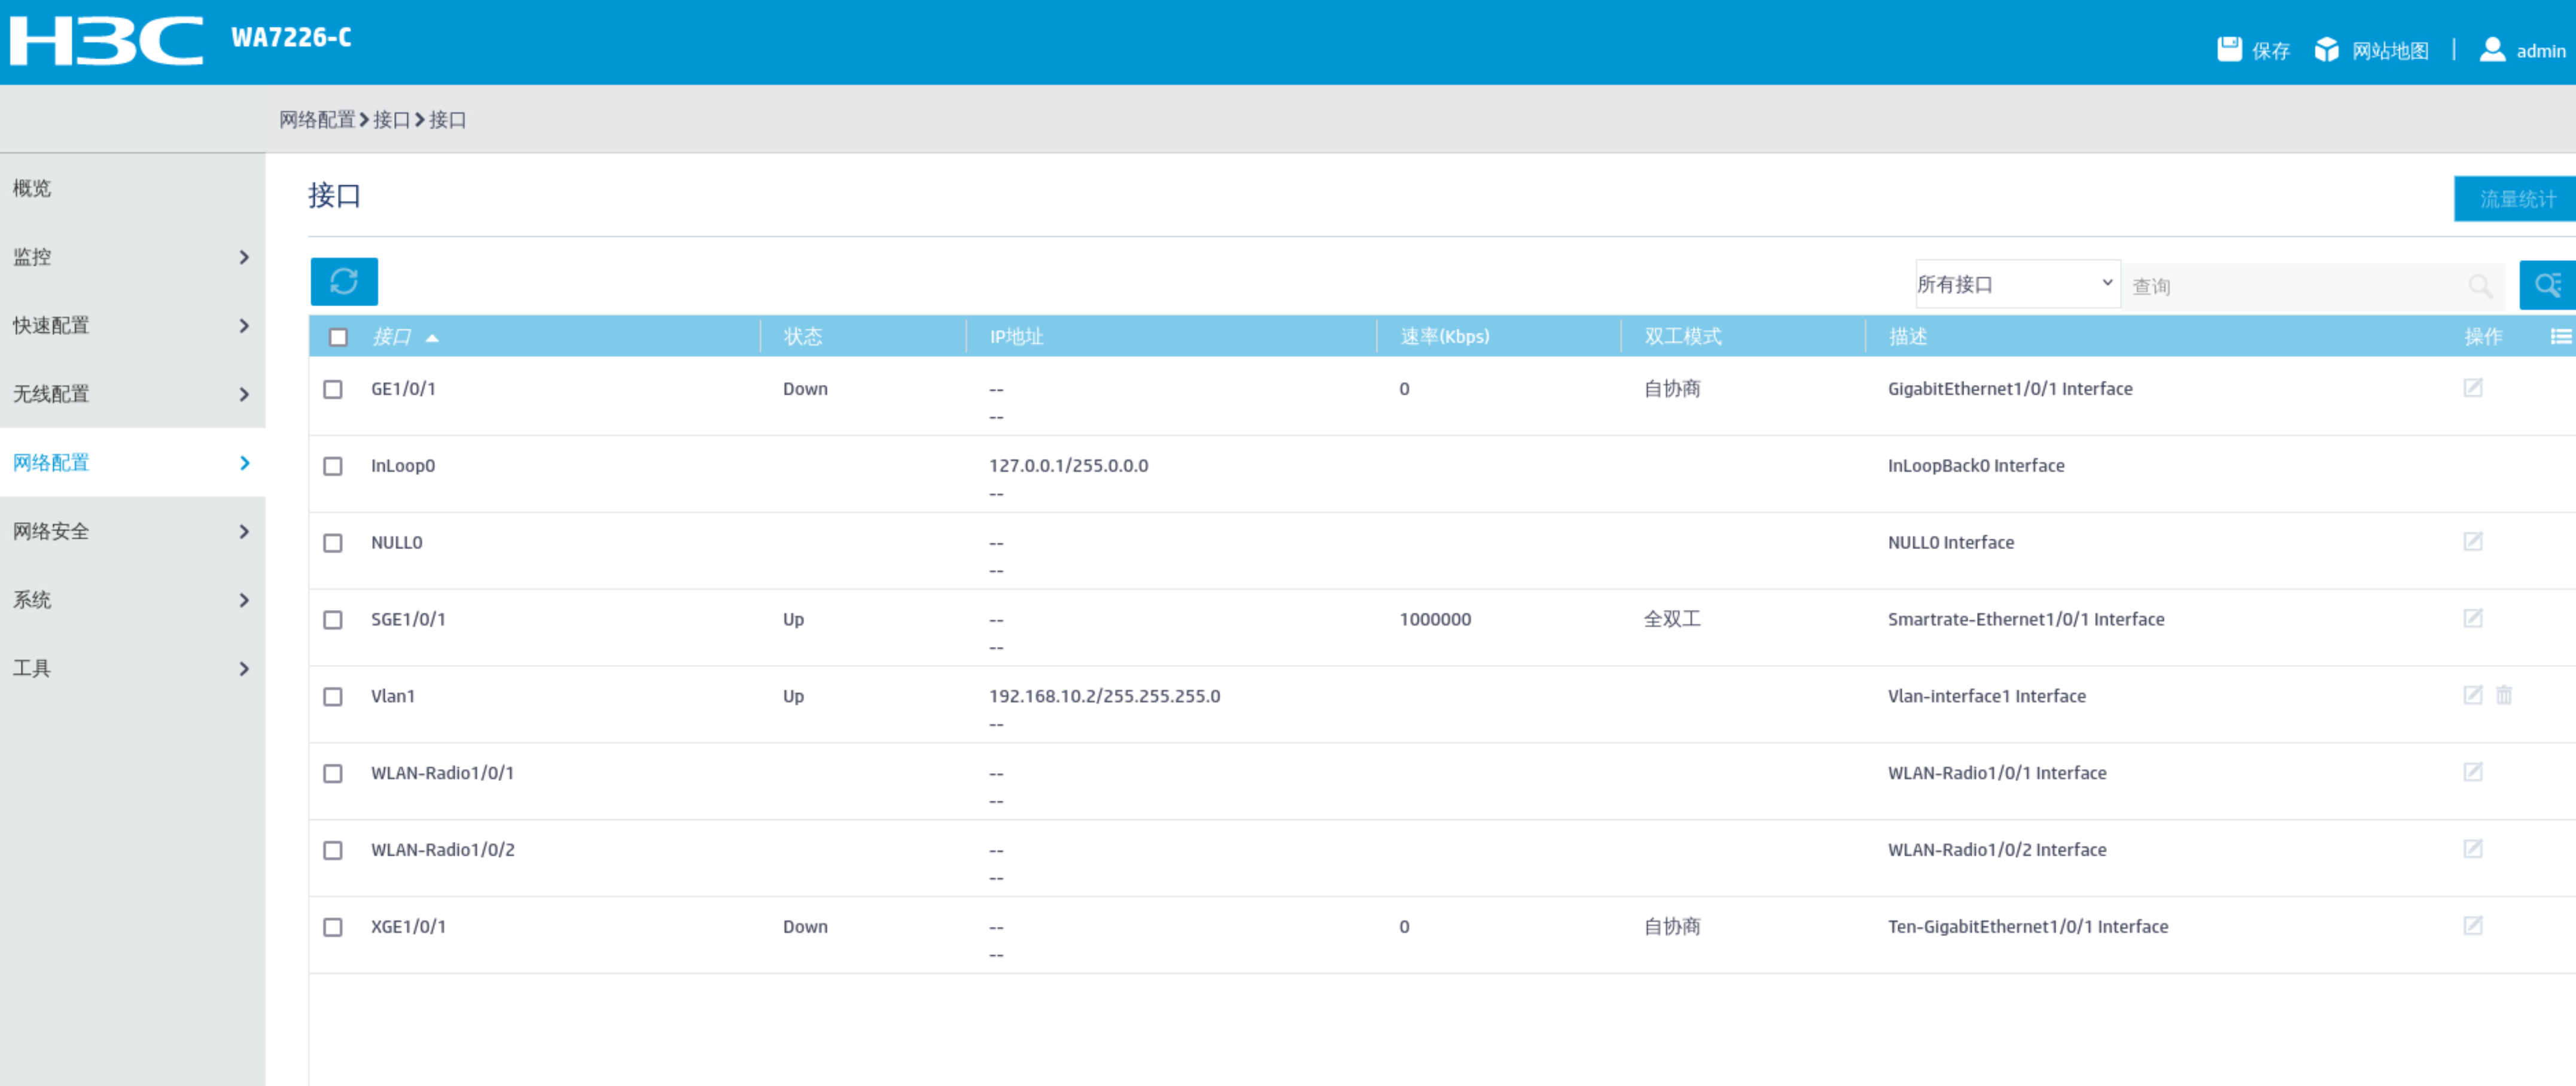Edit the Vlan1 interface row
This screenshot has height=1086, width=2576.
(2472, 695)
